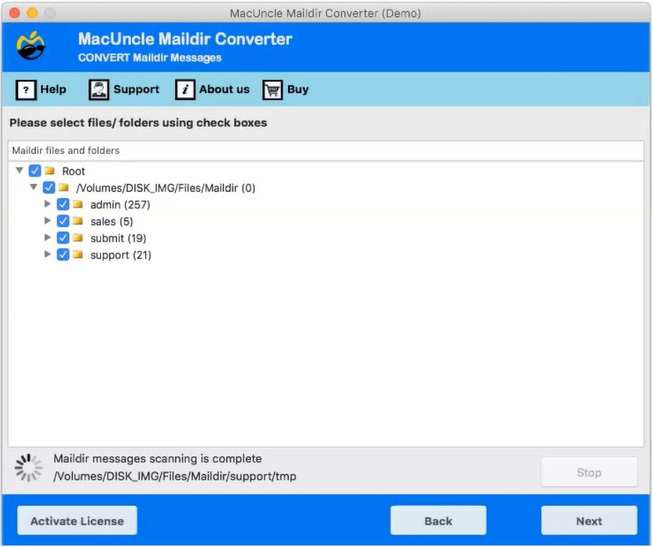The image size is (653, 547).
Task: Click the Back button
Action: [438, 521]
